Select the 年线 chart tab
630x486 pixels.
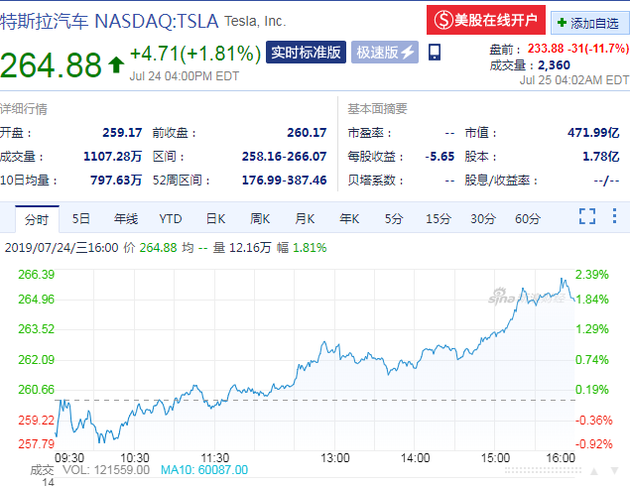pyautogui.click(x=126, y=218)
